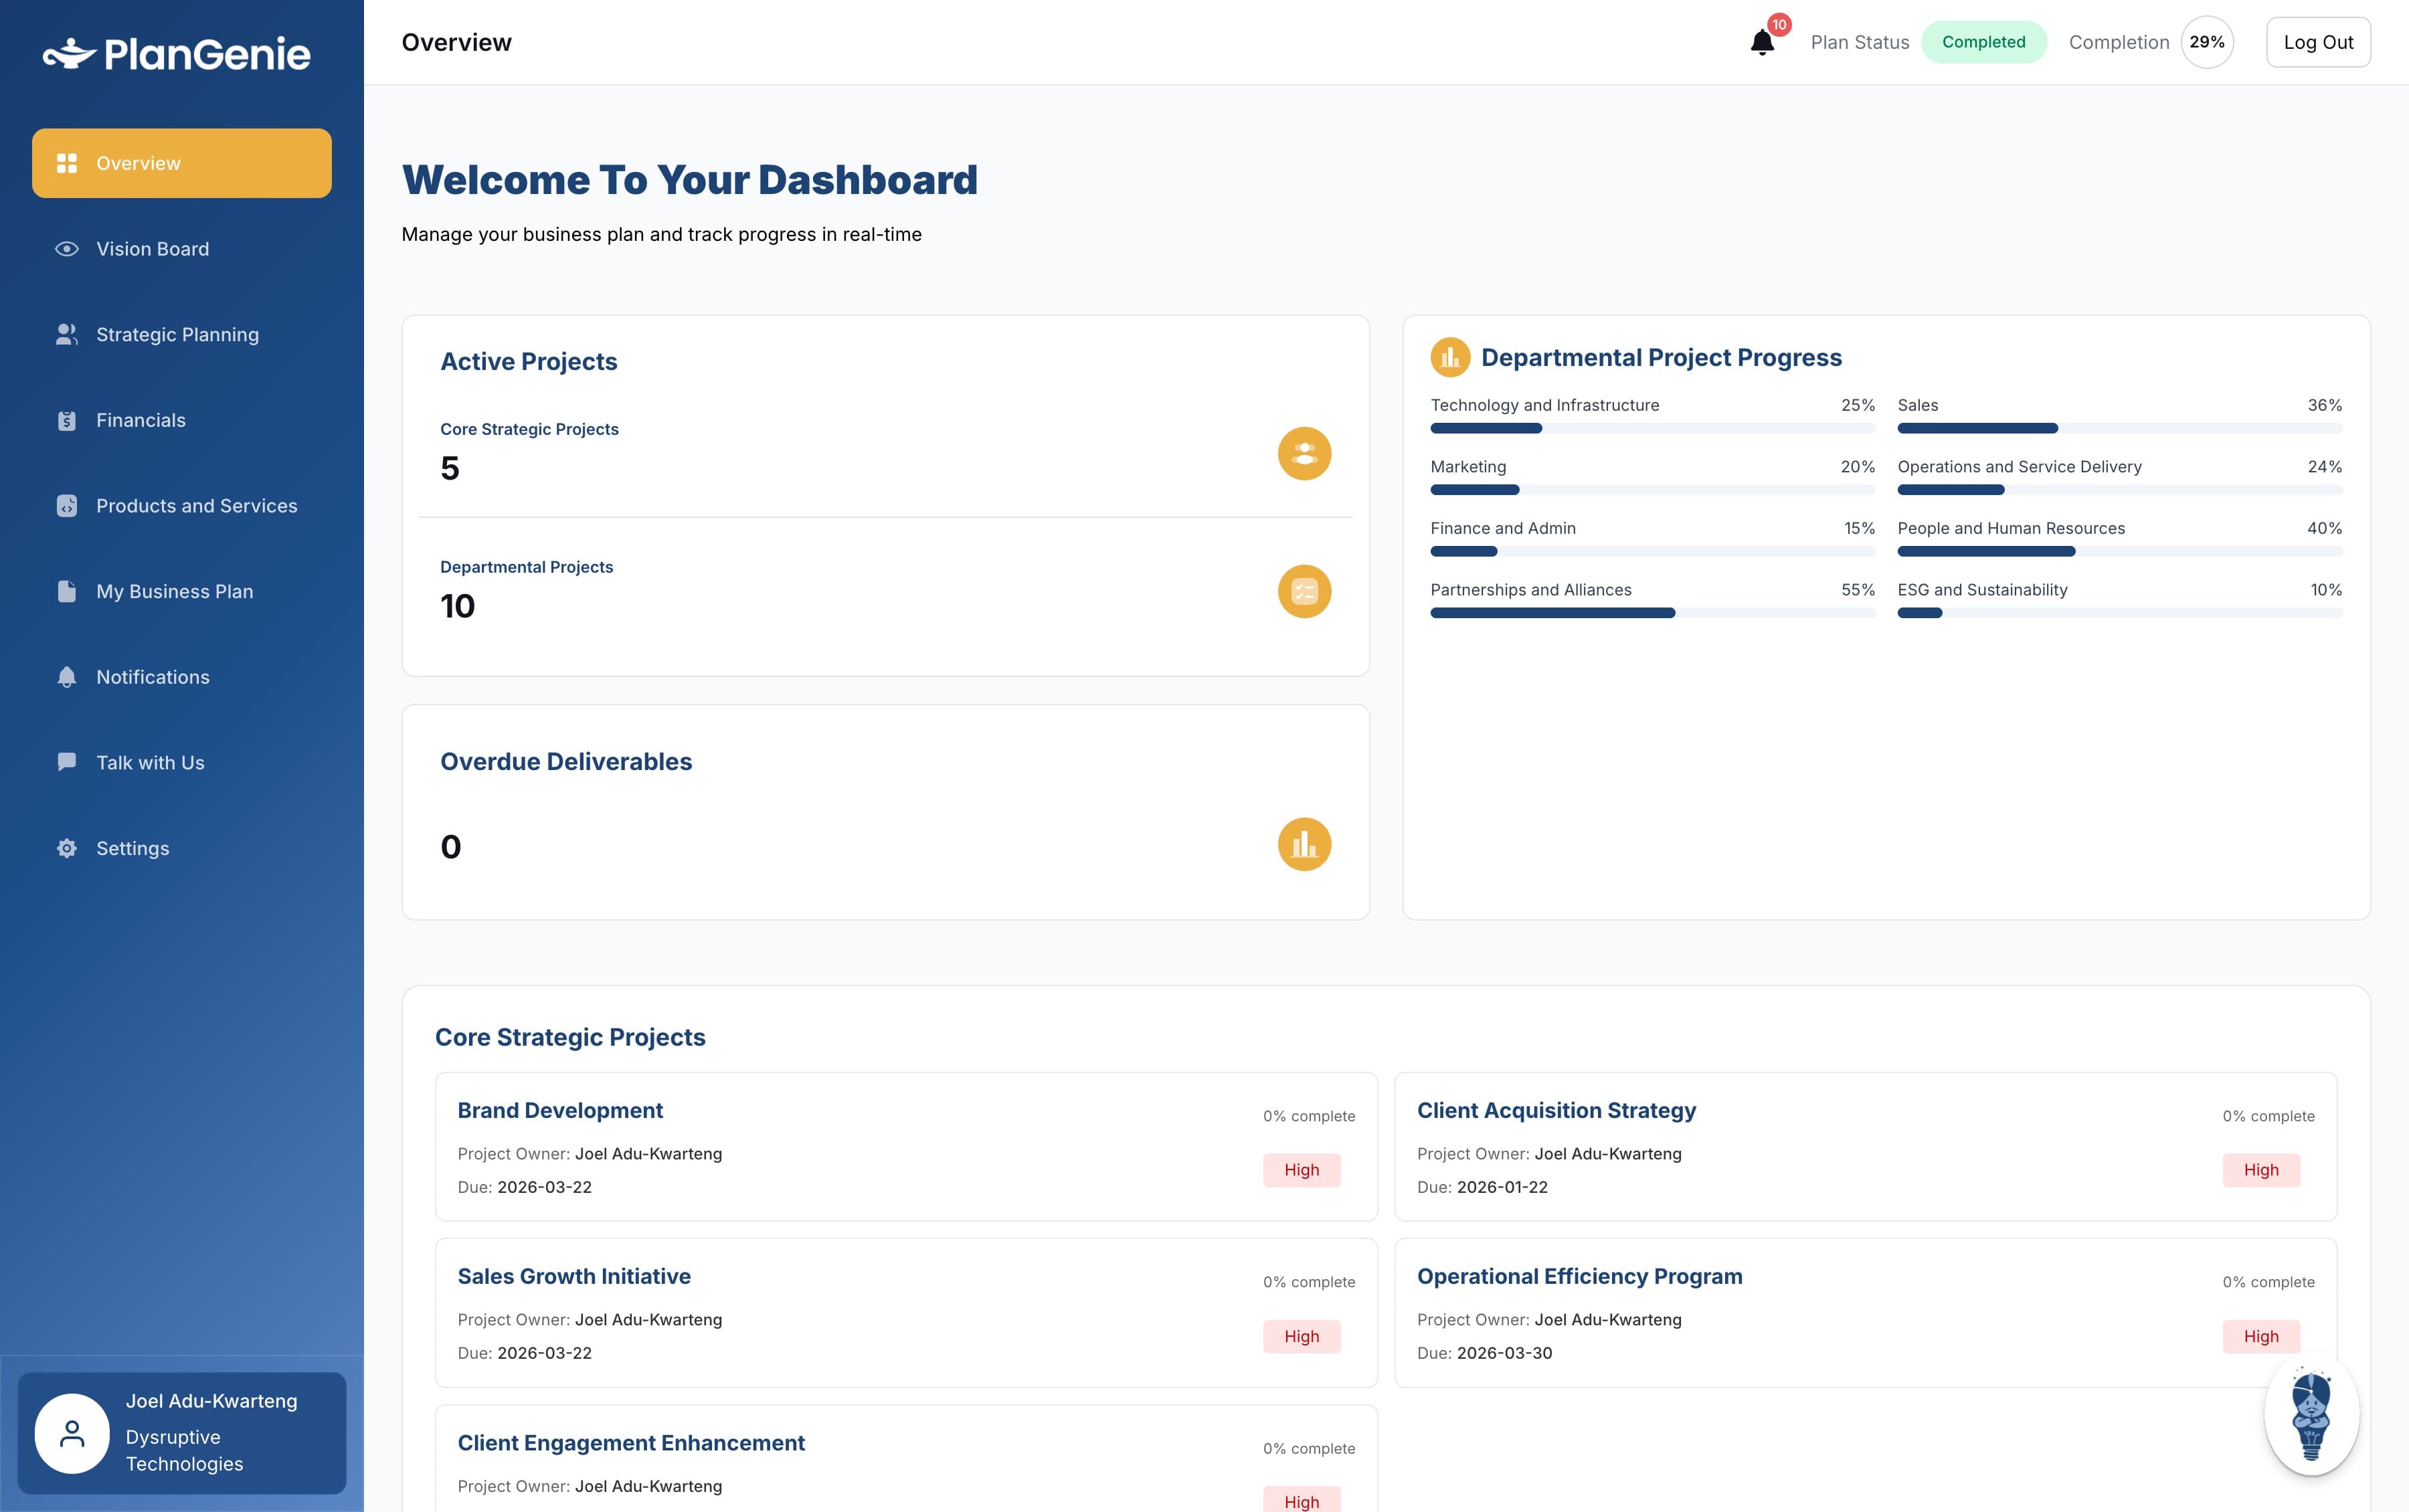Navigate to Products and Services
Viewport: 2409px width, 1512px height.
click(196, 506)
